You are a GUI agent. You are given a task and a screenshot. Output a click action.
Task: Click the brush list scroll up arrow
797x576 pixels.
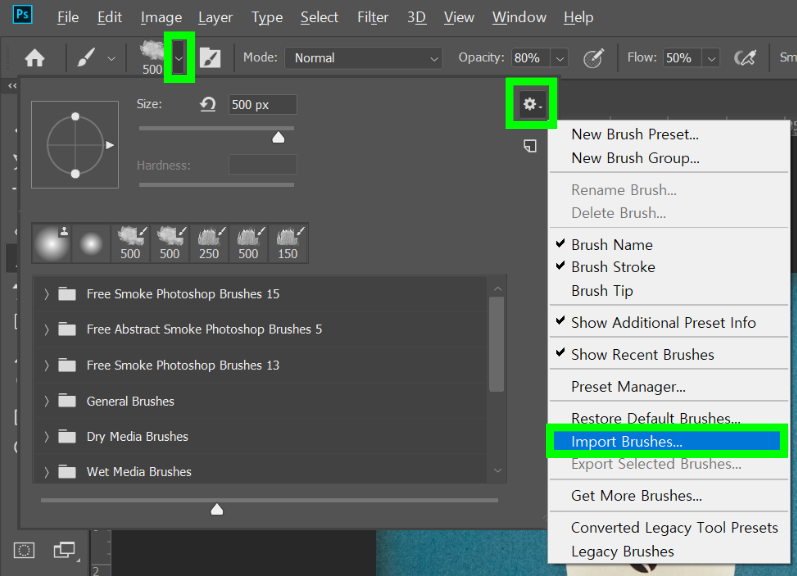click(x=497, y=288)
